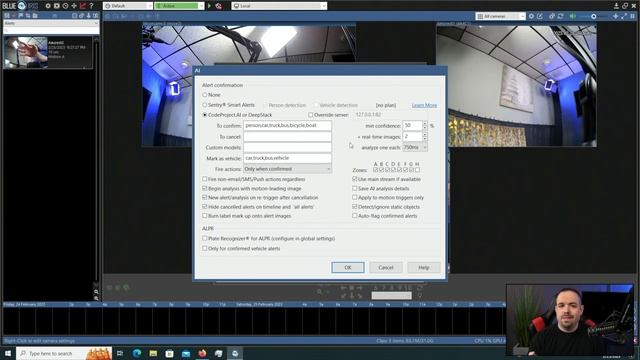640x360 pixels.
Task: Adjust the volume slider in camera toolbar
Action: click(x=594, y=16)
